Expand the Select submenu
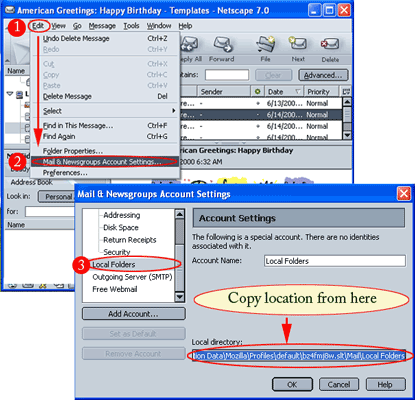 (105, 111)
